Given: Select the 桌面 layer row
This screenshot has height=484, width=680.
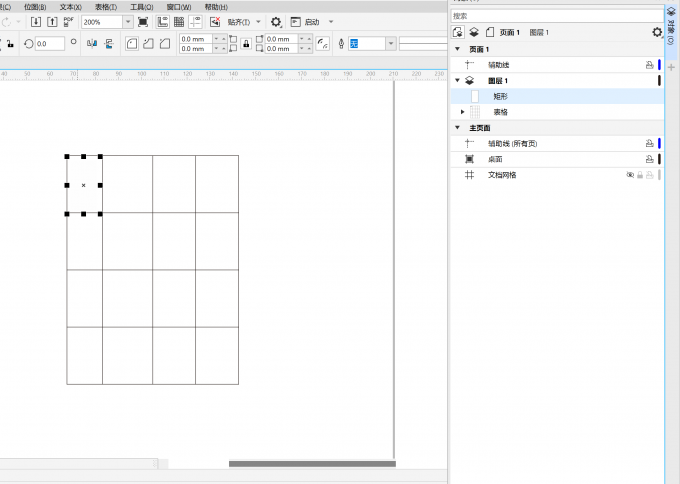Looking at the screenshot, I should click(x=557, y=159).
